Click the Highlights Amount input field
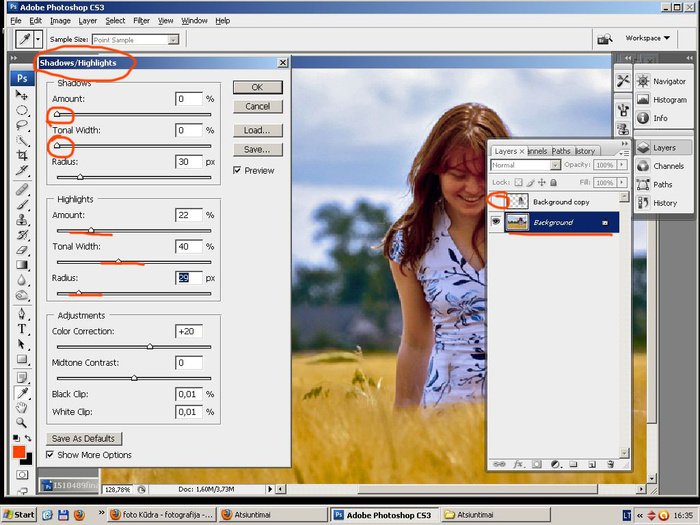This screenshot has width=700, height=525. click(188, 215)
